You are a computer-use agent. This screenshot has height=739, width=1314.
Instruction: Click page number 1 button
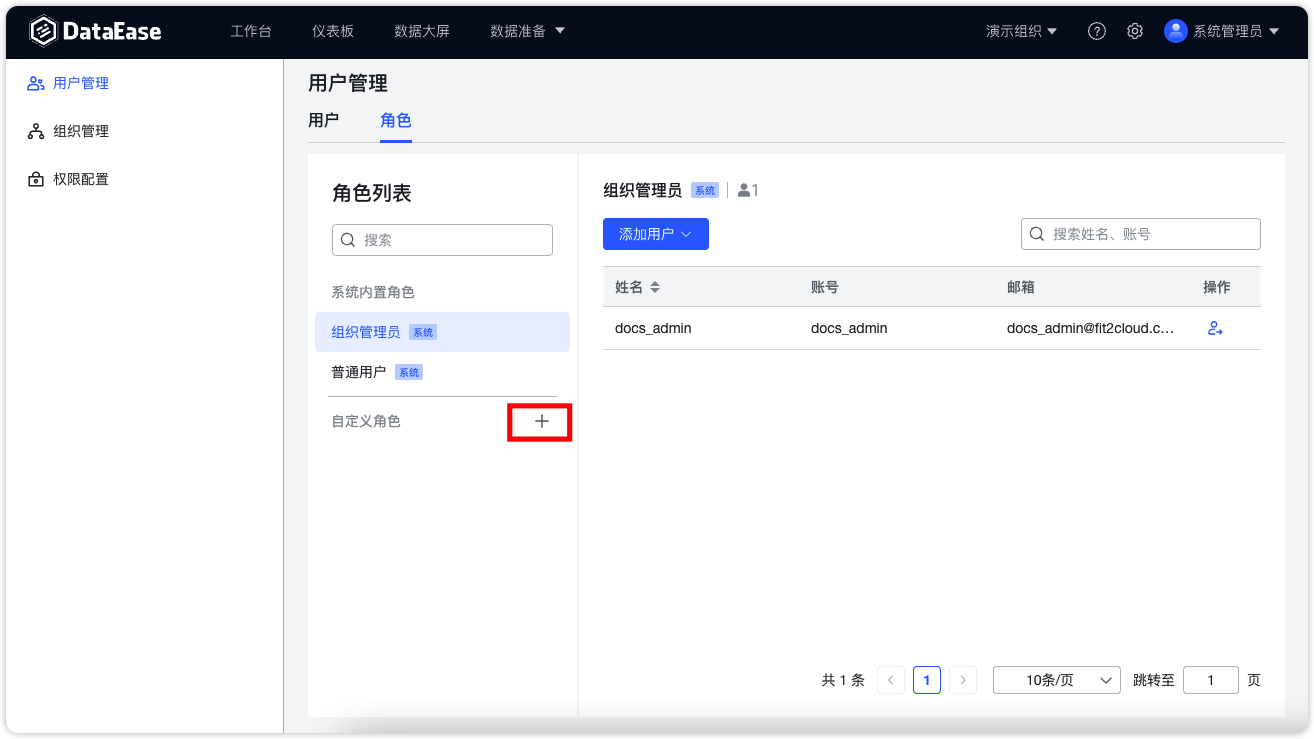tap(927, 680)
